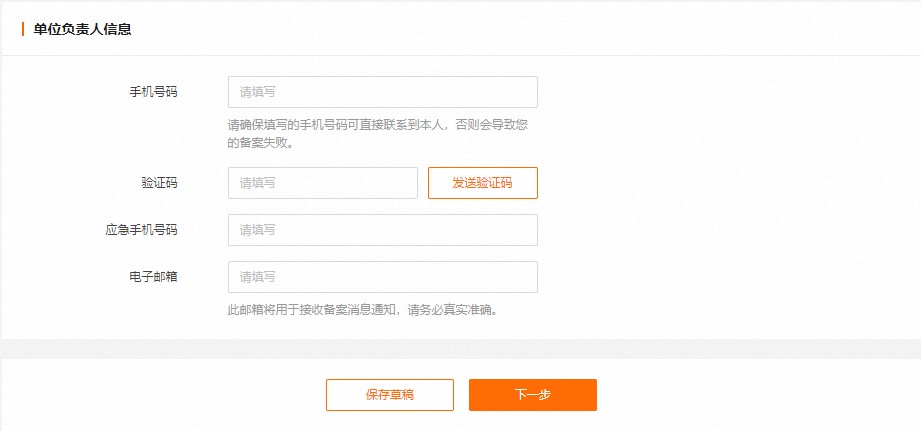Viewport: 921px width, 431px height.
Task: Click the hint line 的备案失败。
Action: click(260, 143)
